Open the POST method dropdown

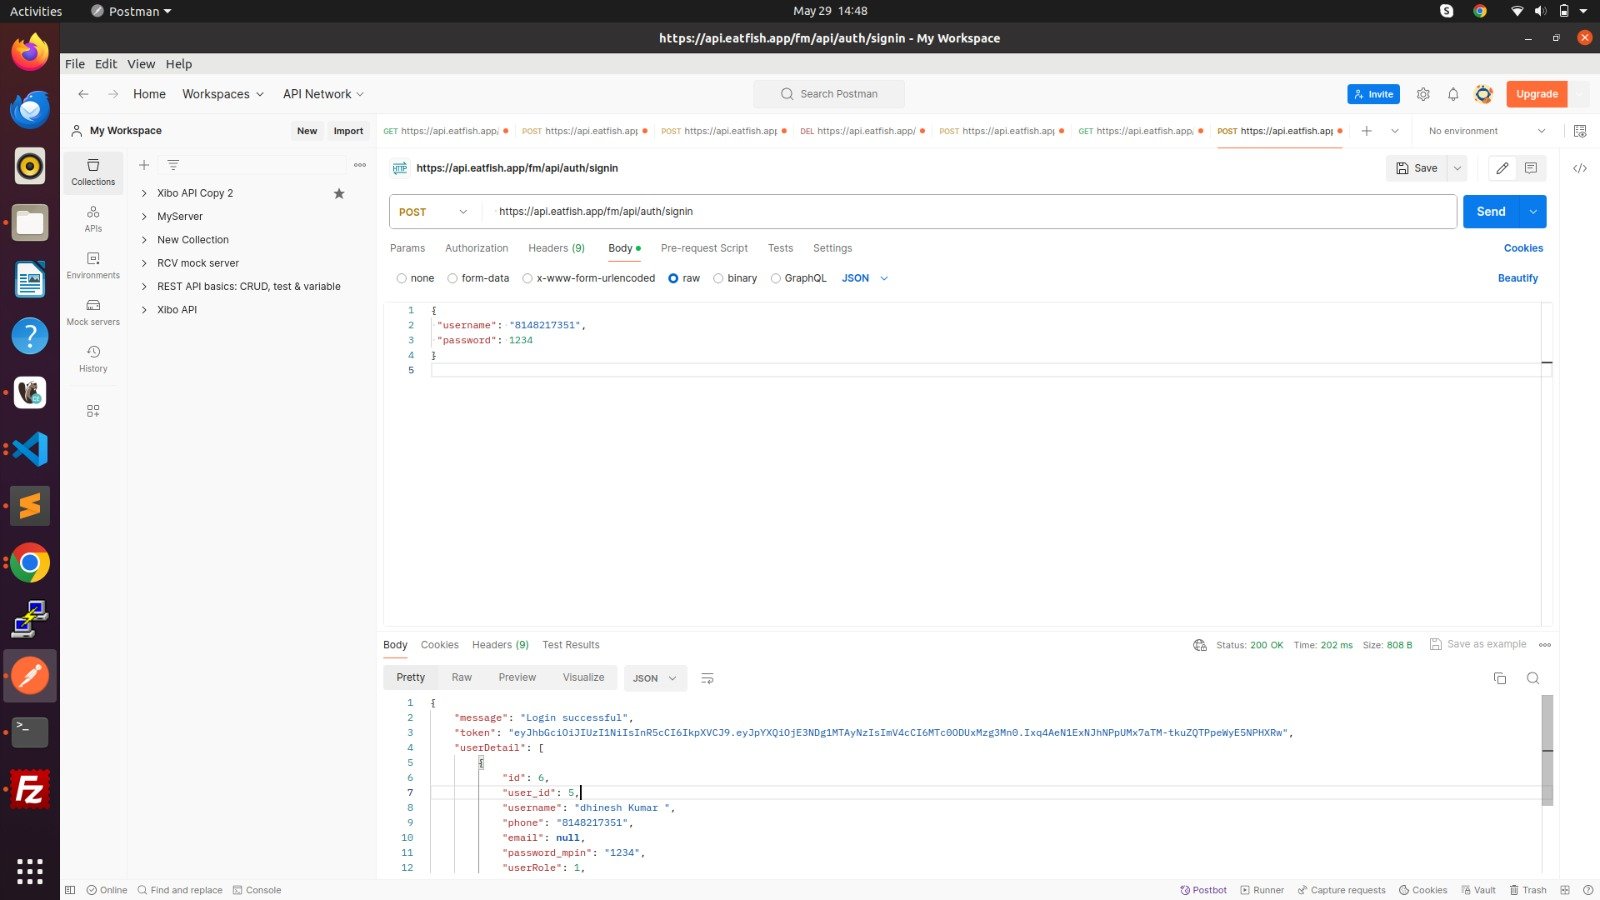[x=434, y=212]
